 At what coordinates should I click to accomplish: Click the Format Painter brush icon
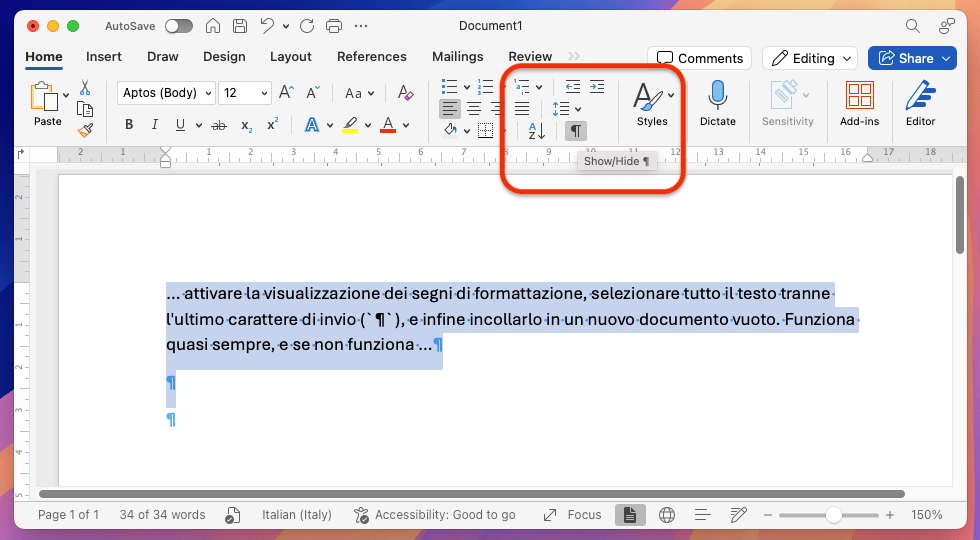(85, 129)
